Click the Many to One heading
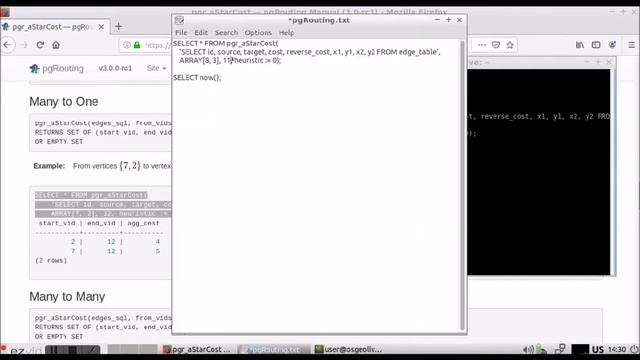 click(64, 102)
